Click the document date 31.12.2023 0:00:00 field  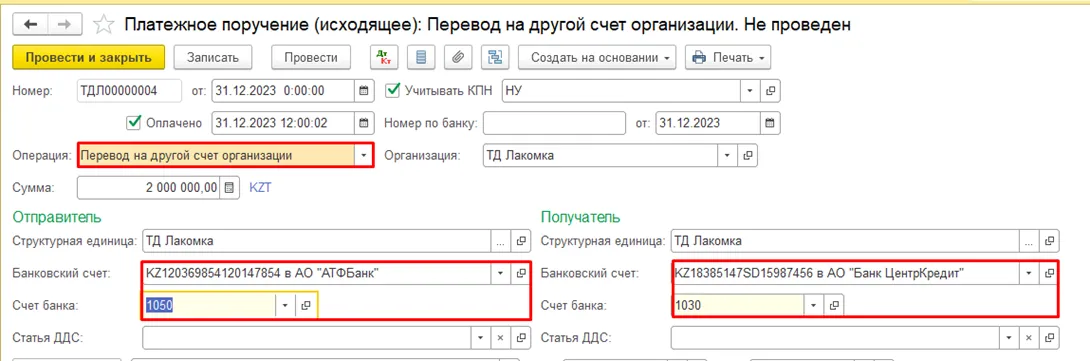tap(284, 91)
